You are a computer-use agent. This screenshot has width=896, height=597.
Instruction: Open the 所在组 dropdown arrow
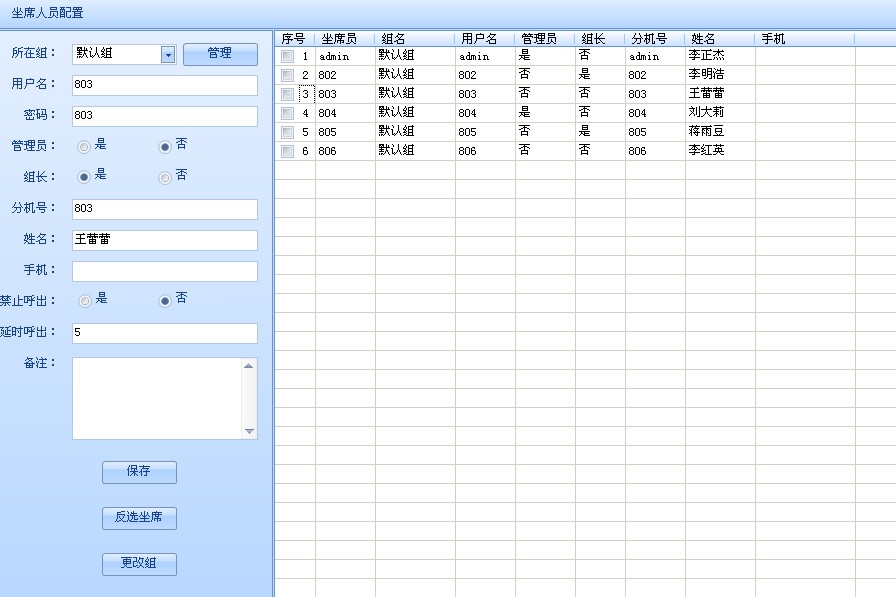coord(168,55)
